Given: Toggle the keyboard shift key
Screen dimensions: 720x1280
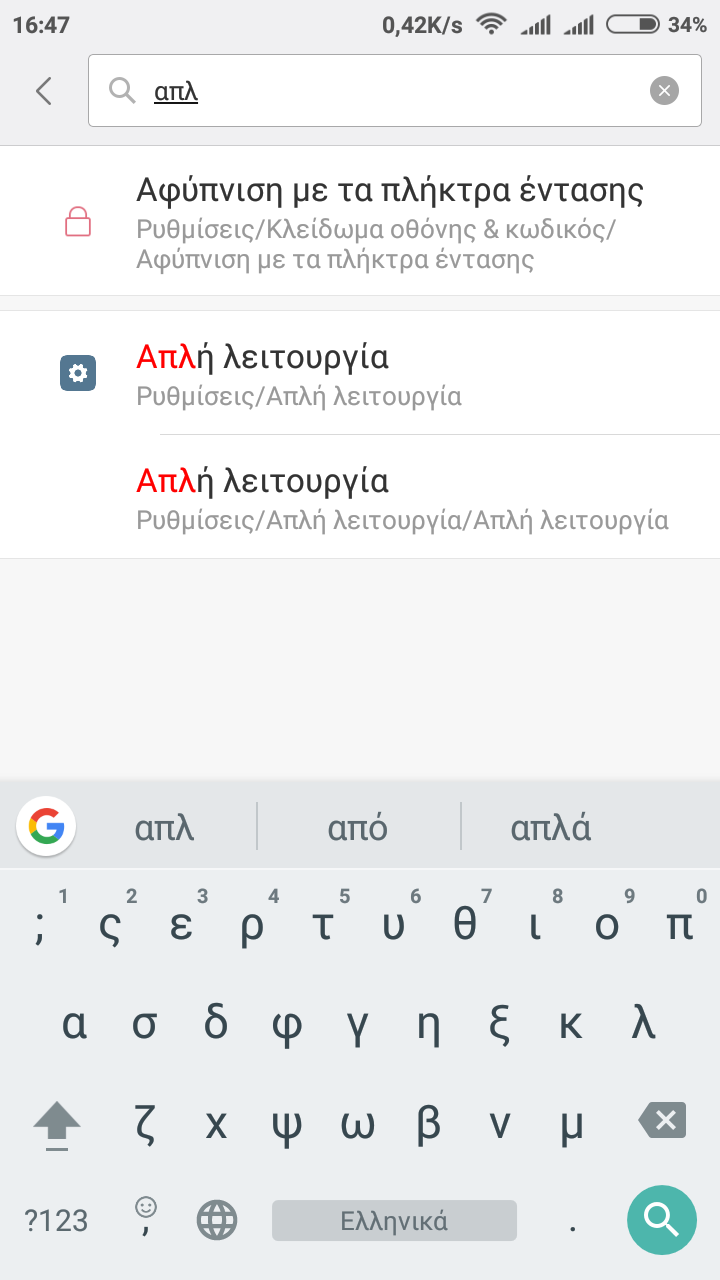Looking at the screenshot, I should (57, 1125).
